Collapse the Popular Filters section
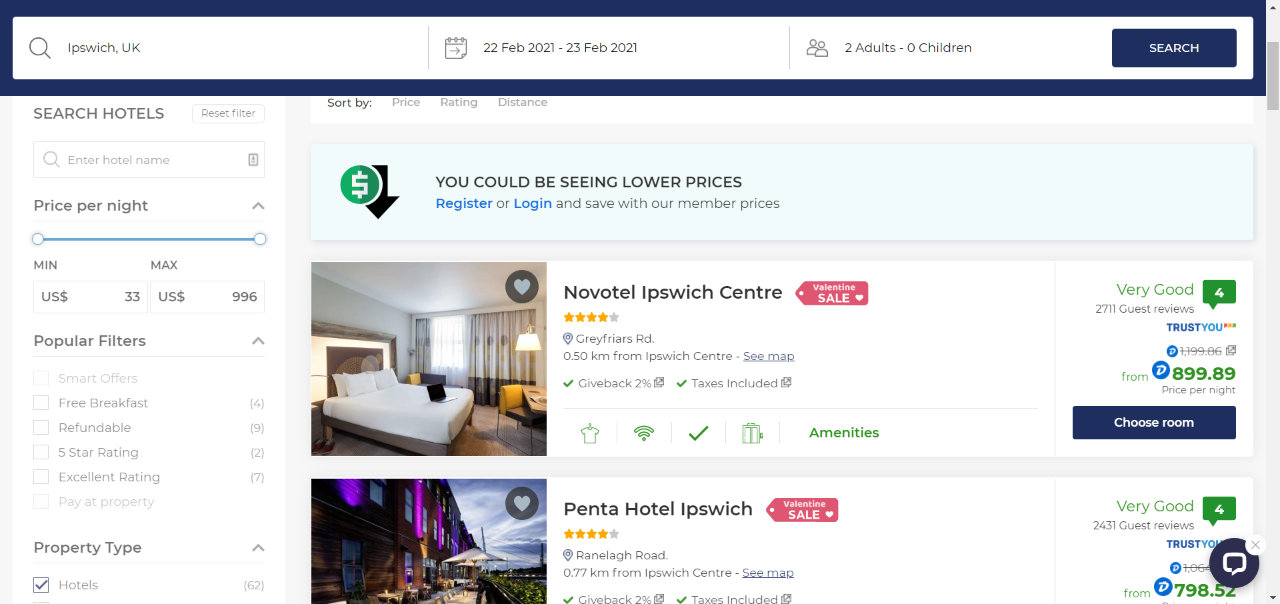 [x=258, y=341]
